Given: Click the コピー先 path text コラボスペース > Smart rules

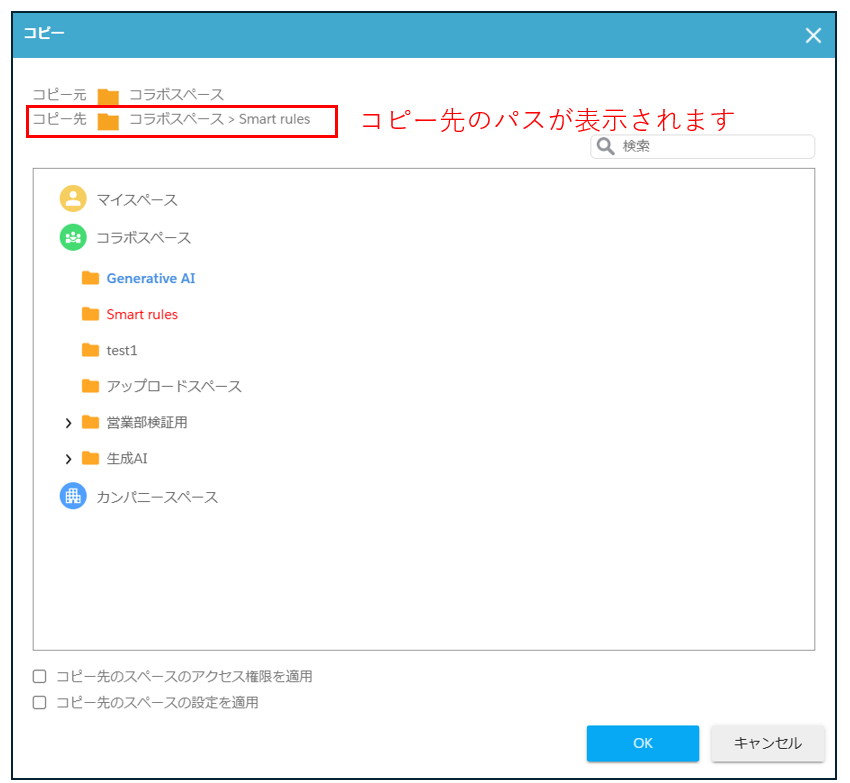Looking at the screenshot, I should pos(220,119).
